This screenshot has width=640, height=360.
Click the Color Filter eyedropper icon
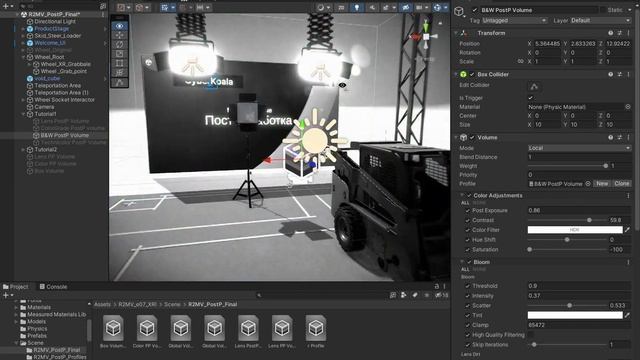tap(627, 230)
